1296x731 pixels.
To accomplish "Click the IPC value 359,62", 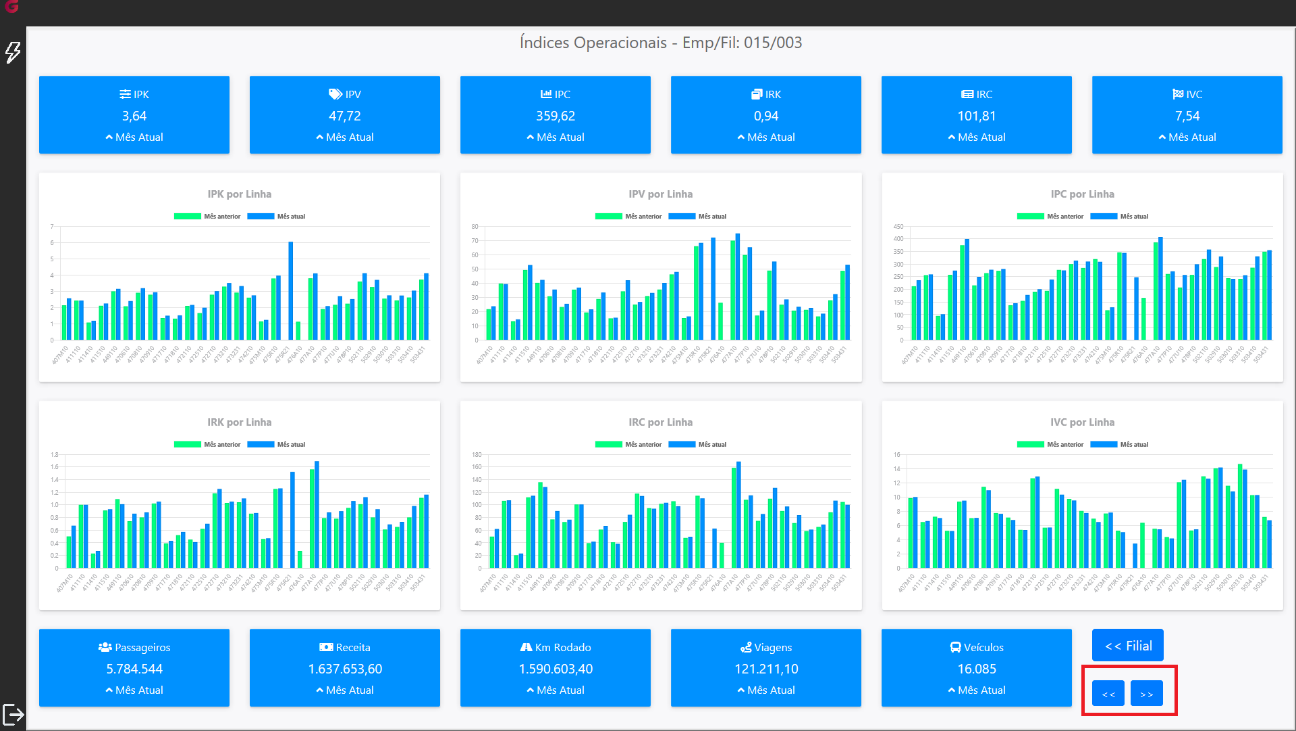I will click(555, 116).
